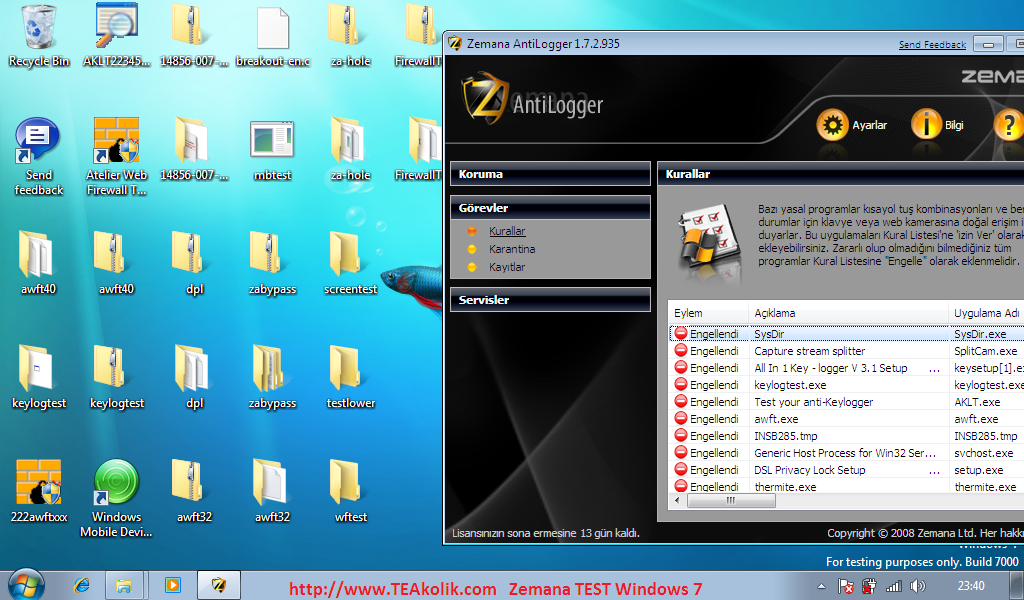Open Kayıtlar in the Görevler list

click(x=507, y=267)
